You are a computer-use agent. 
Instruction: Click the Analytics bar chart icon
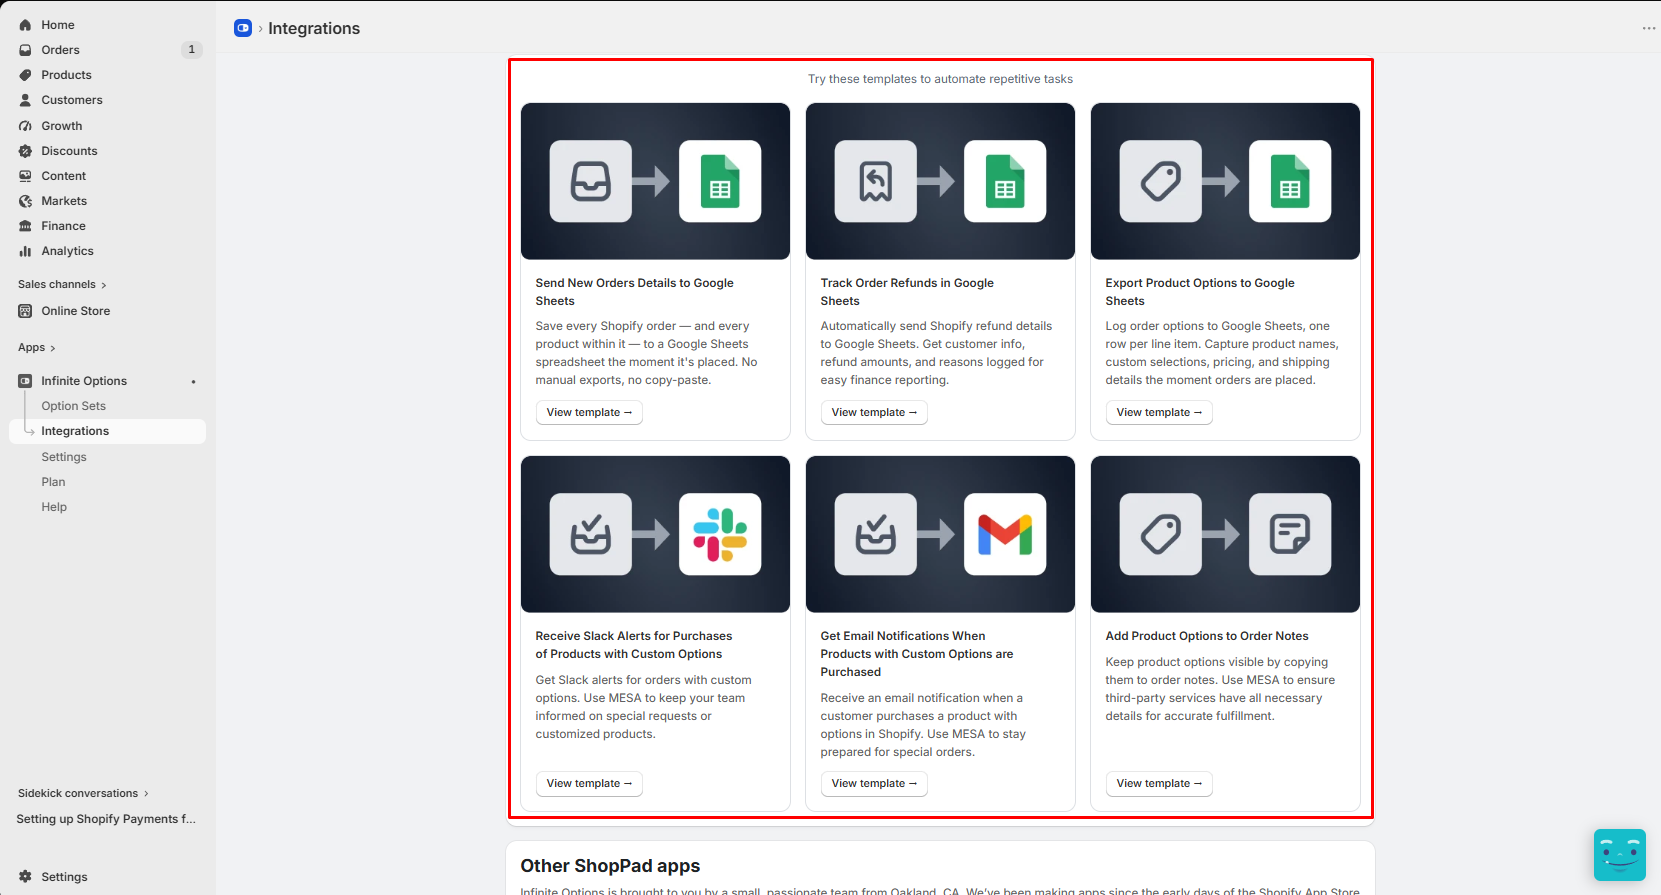[x=25, y=251]
